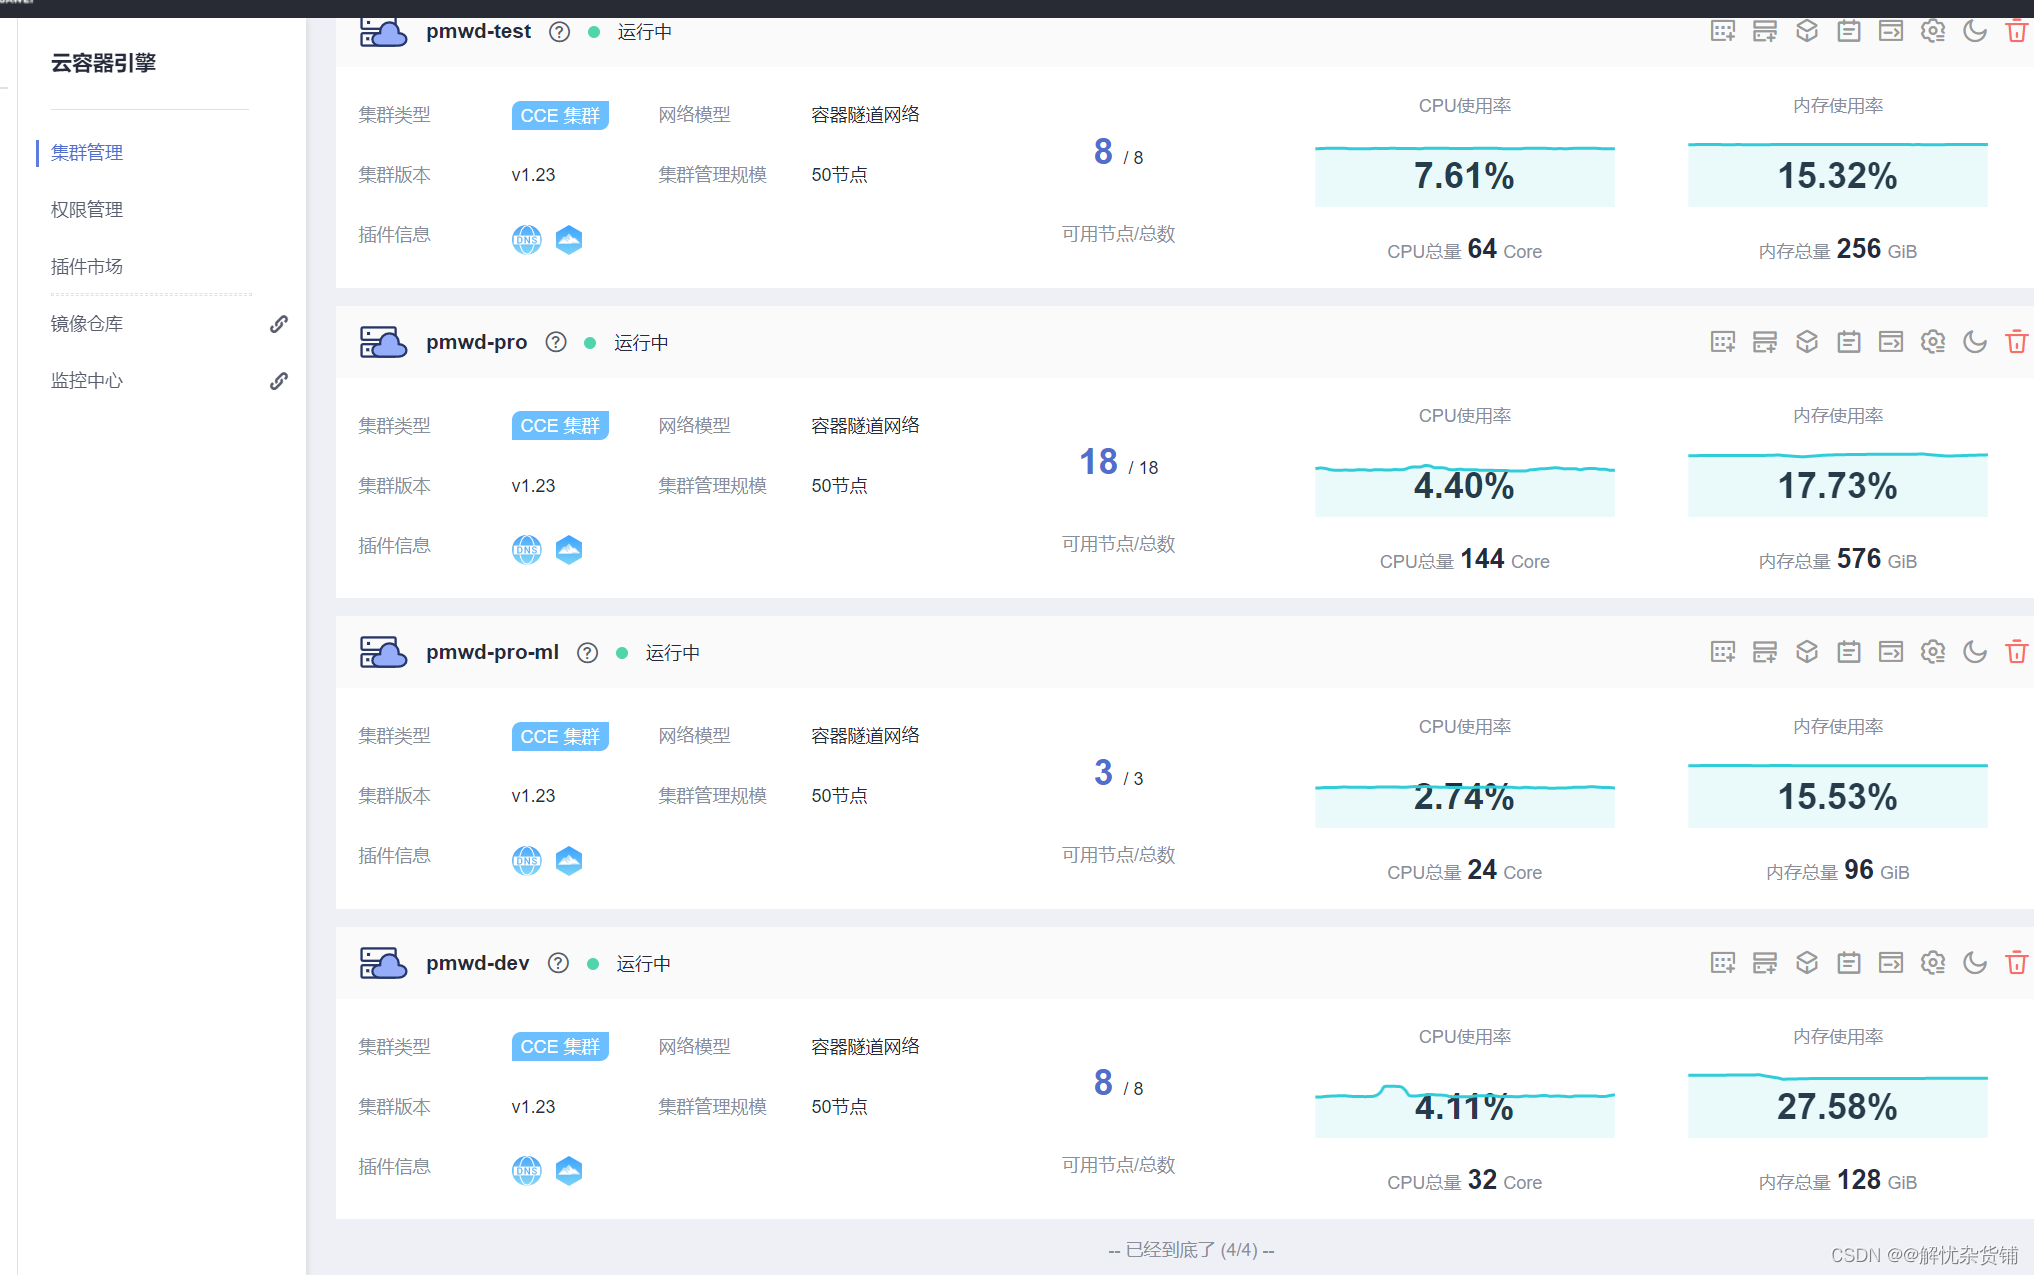The height and width of the screenshot is (1275, 2034).
Task: Go to 插件市场 in the sidebar
Action: tap(87, 266)
